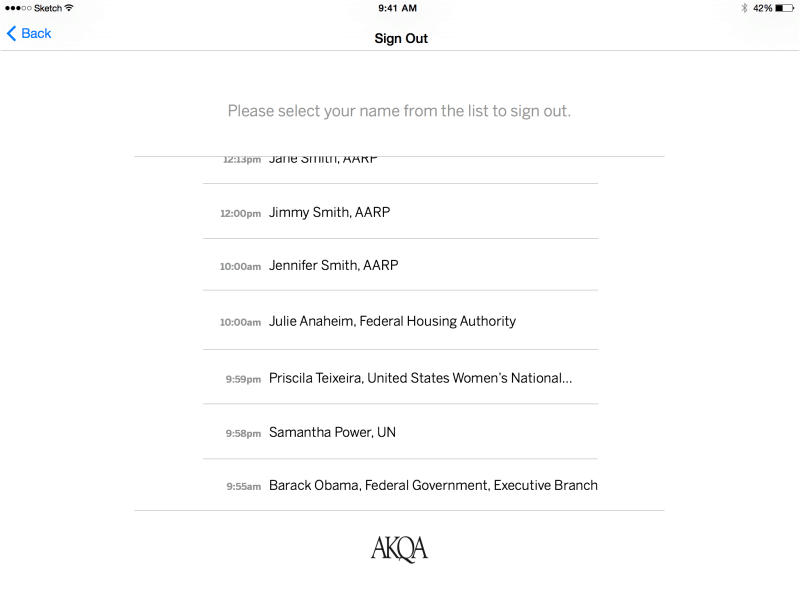Select Jimmy Smith, AARP to sign out
Viewport: 800px width, 600px height.
tap(329, 212)
